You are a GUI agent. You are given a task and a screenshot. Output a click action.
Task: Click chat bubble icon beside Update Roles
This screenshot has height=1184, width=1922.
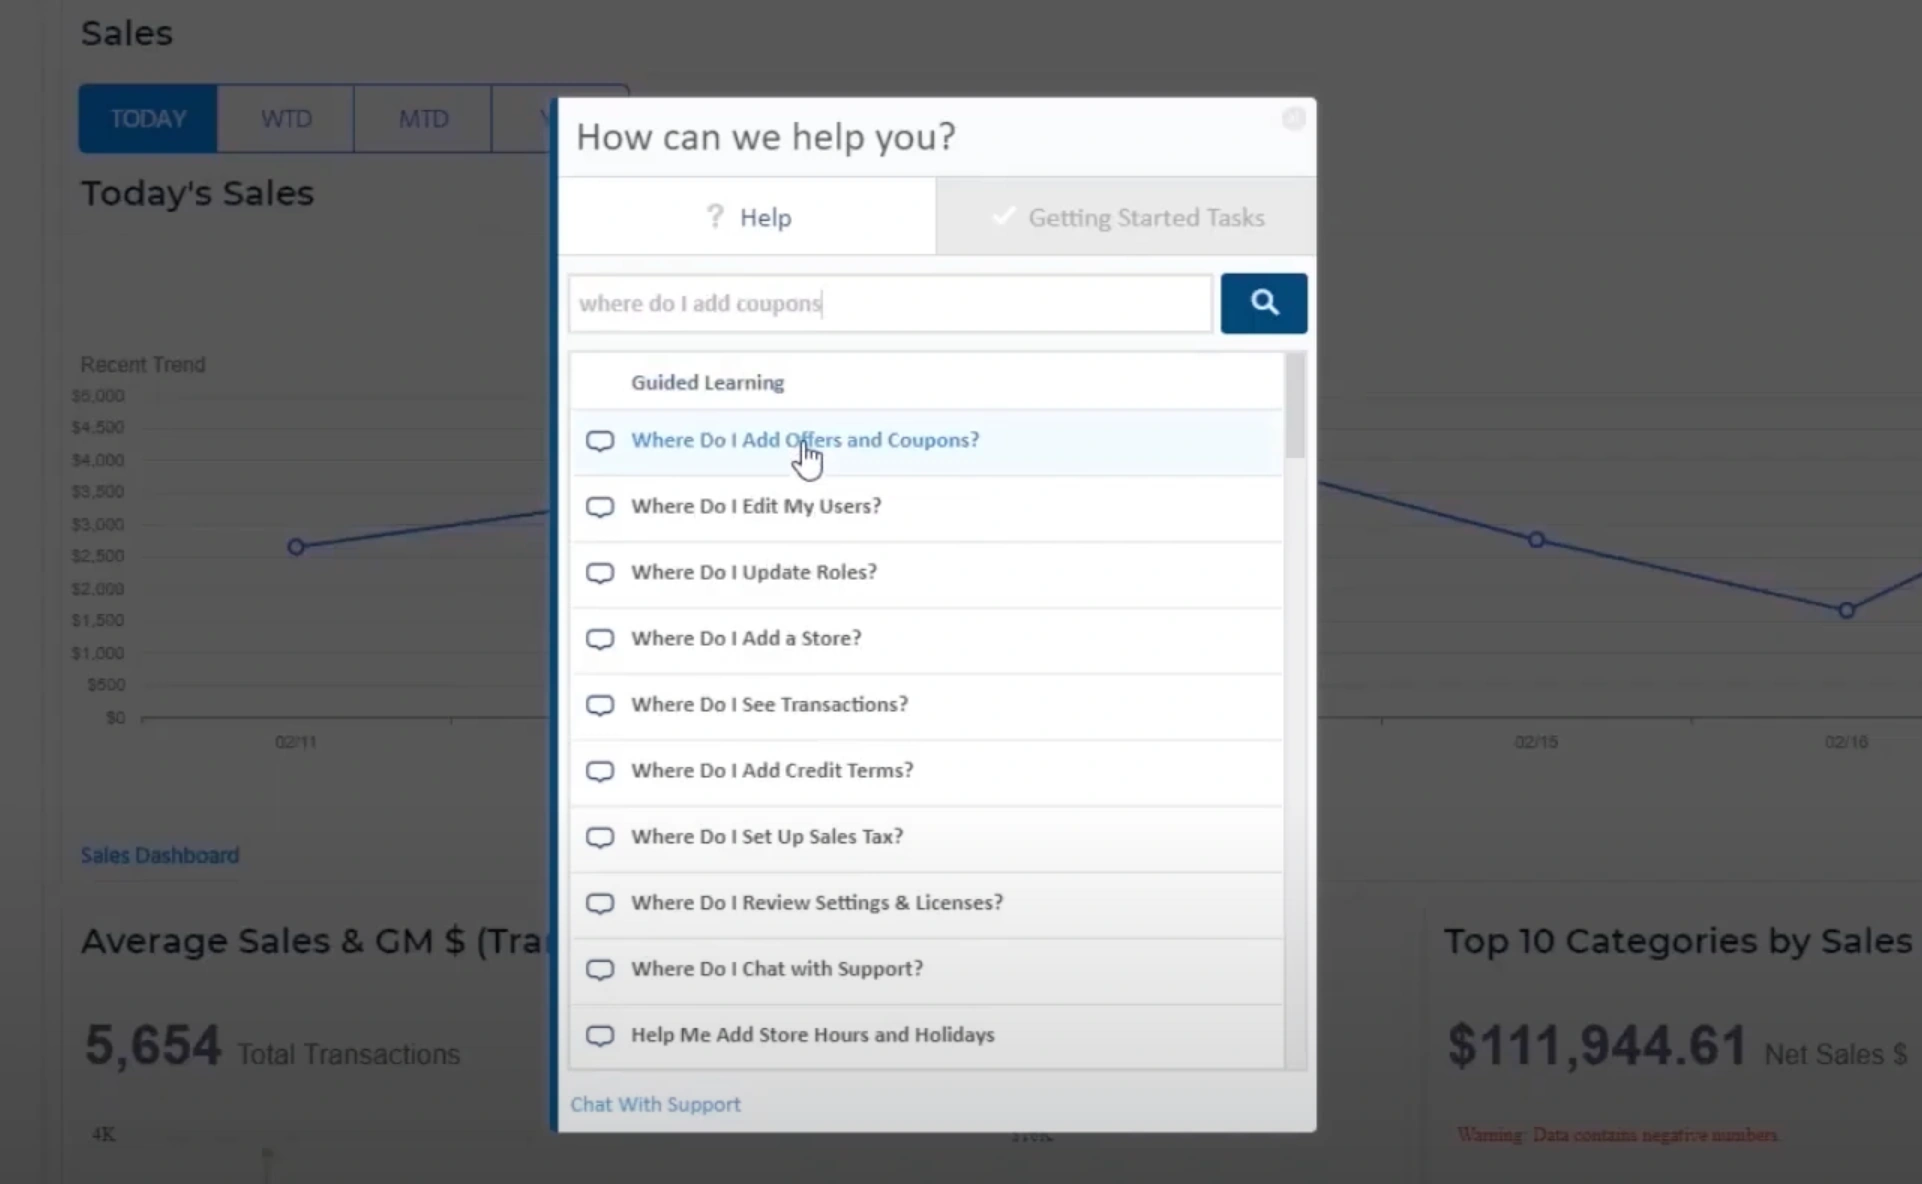pos(600,573)
